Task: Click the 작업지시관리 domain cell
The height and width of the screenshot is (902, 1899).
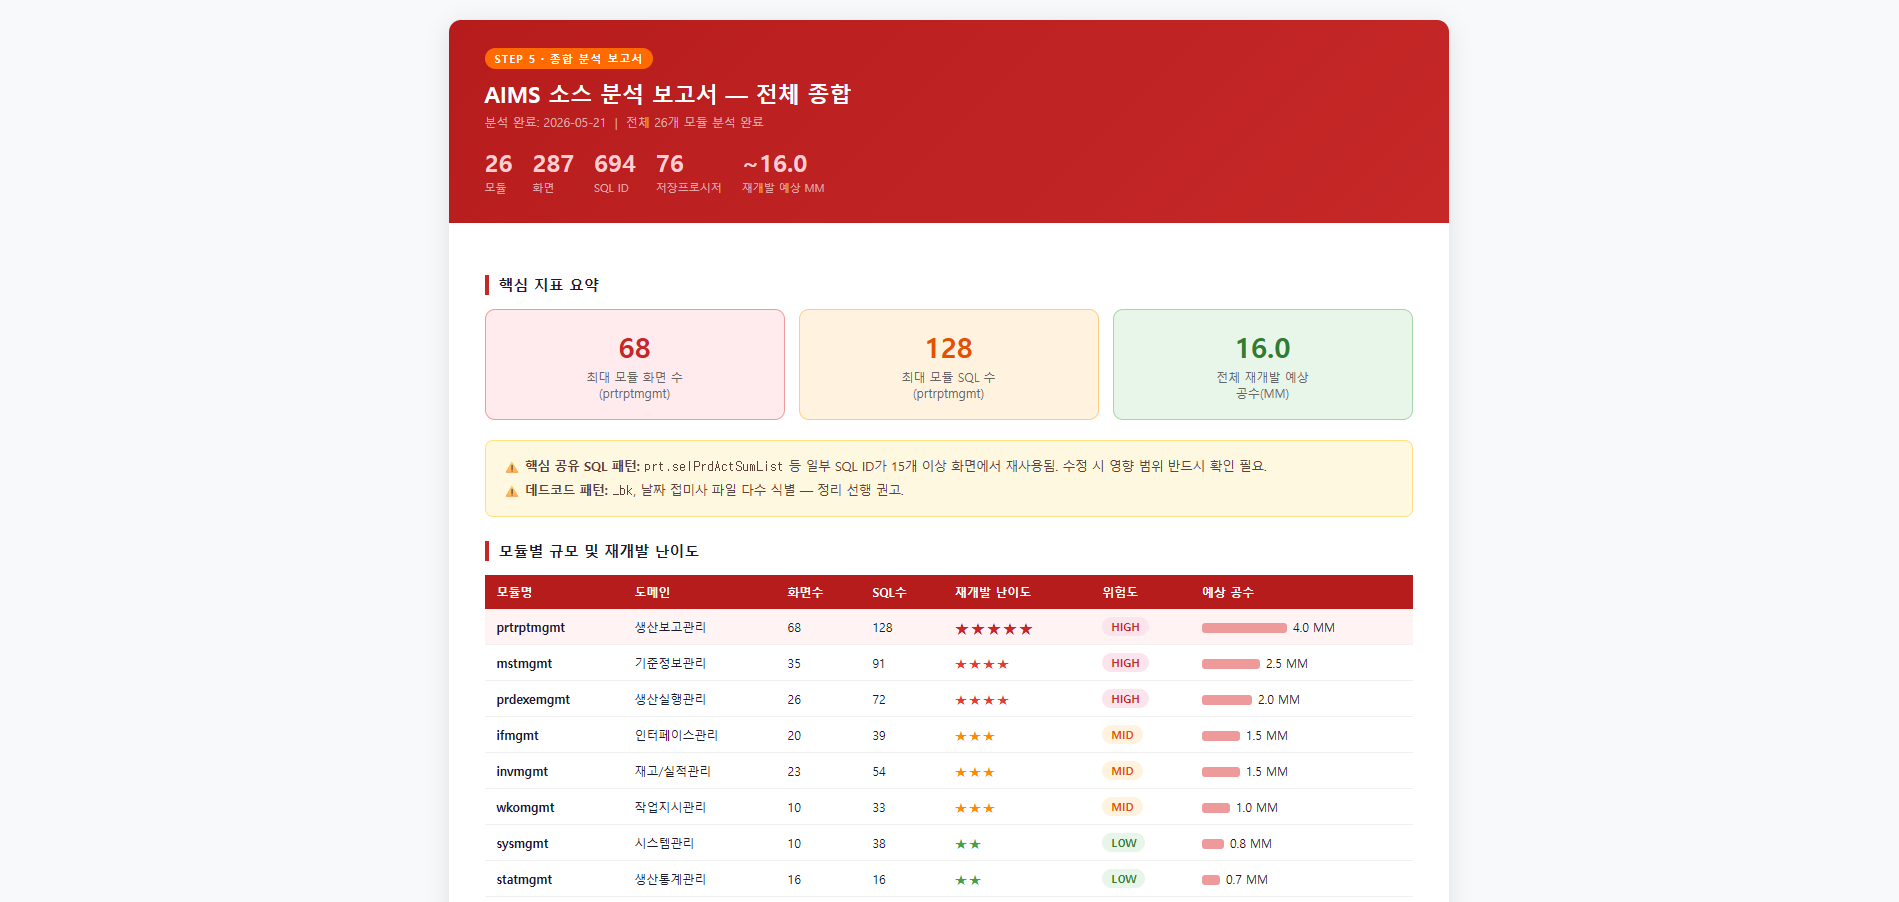Action: (x=670, y=808)
